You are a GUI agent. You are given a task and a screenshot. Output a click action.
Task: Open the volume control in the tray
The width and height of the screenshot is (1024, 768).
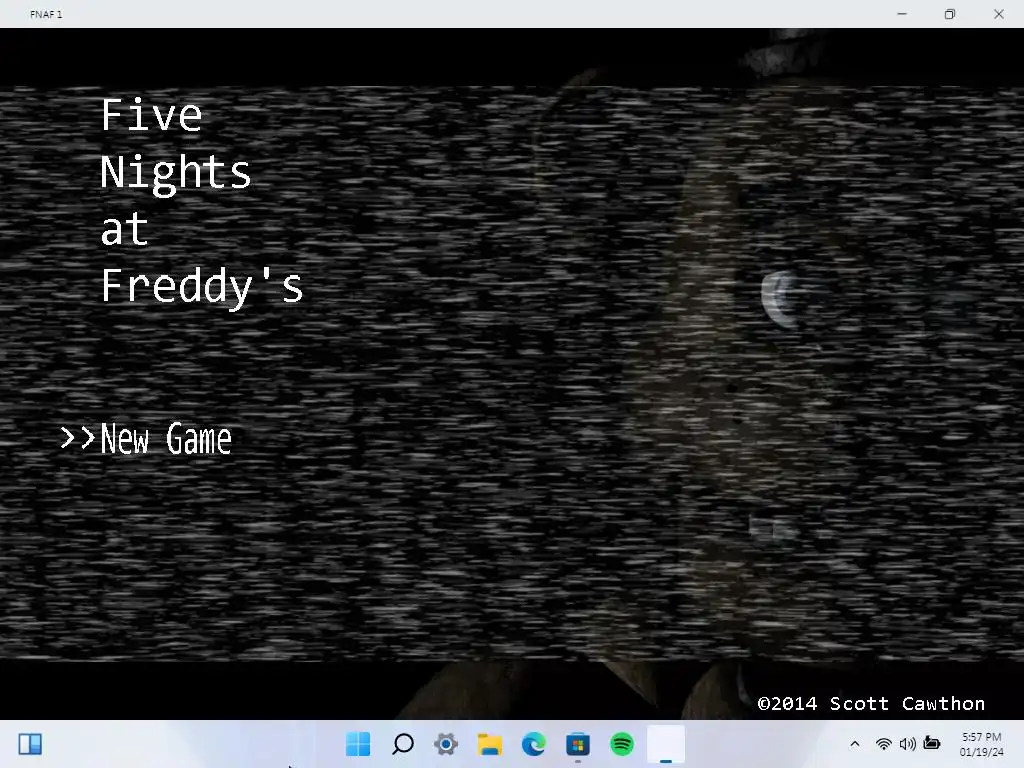907,744
